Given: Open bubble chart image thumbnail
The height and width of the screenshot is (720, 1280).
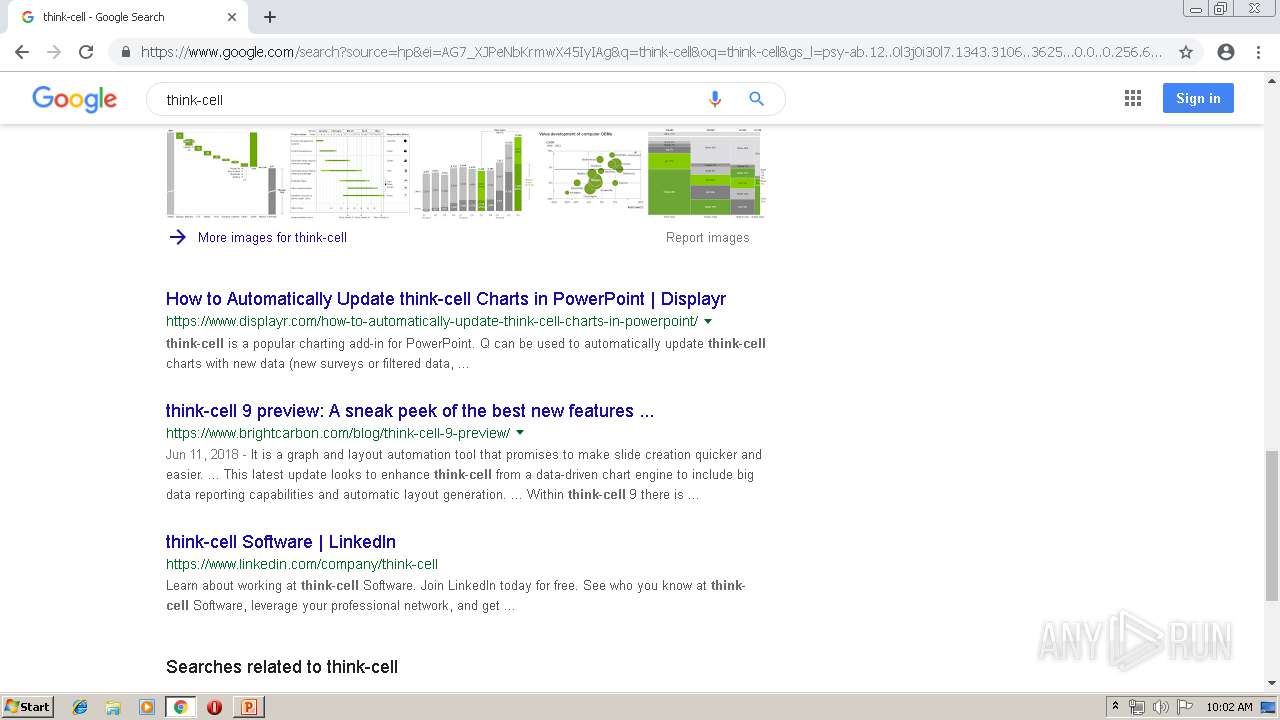Looking at the screenshot, I should 592,173.
